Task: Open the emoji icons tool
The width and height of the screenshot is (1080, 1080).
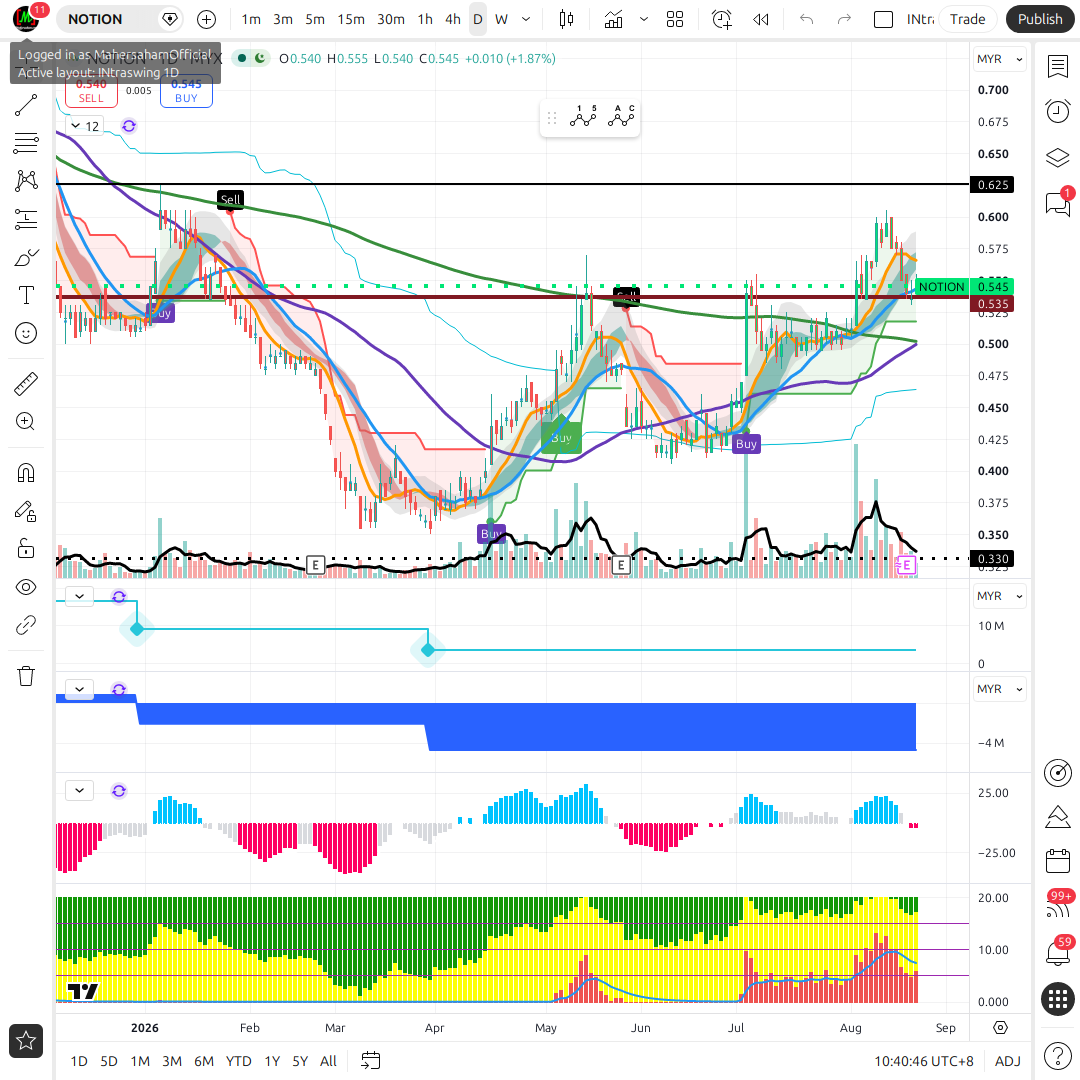Action: click(x=25, y=333)
